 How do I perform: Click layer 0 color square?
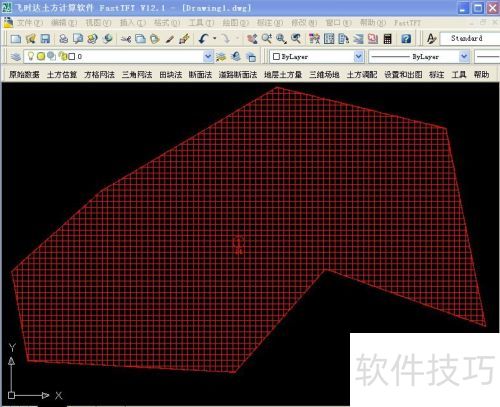(72, 57)
